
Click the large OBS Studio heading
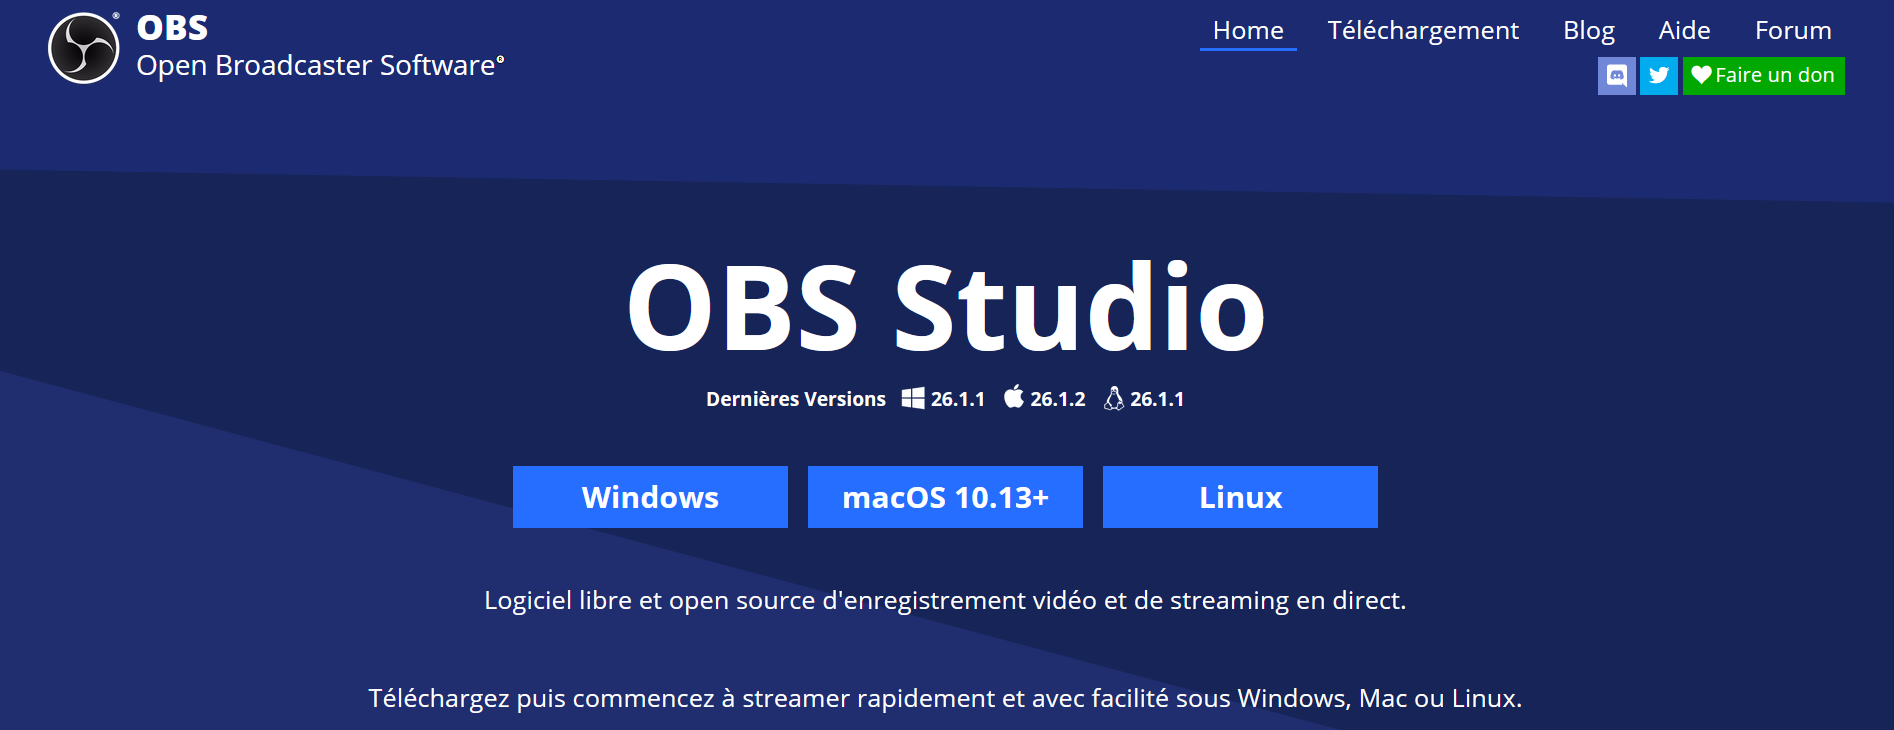pos(946,308)
